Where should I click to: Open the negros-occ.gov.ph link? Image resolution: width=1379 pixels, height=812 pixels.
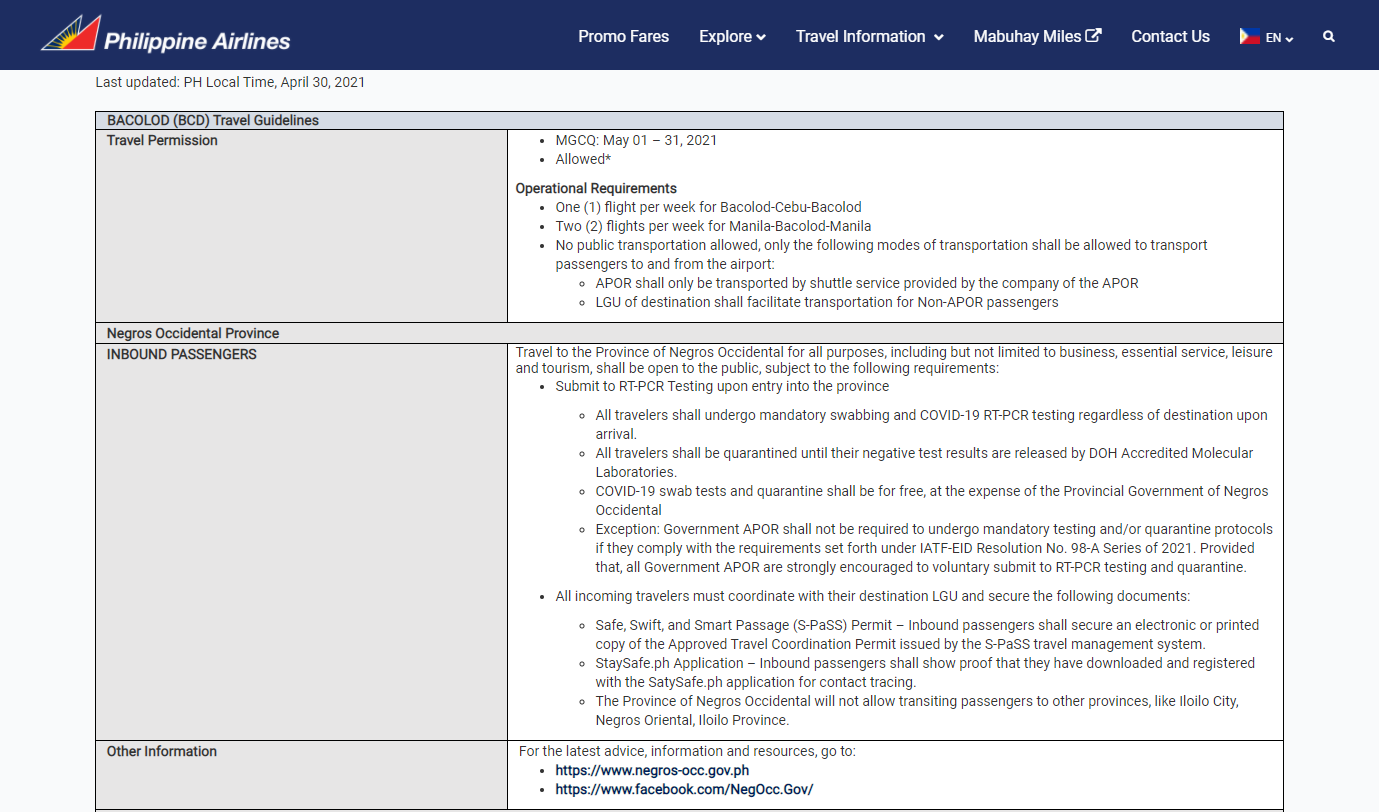(652, 770)
